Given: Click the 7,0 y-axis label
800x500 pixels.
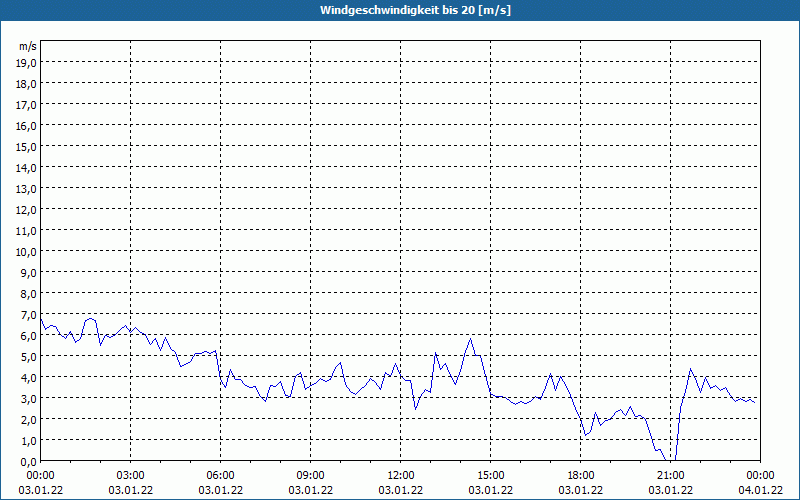Looking at the screenshot, I should click(x=28, y=315).
